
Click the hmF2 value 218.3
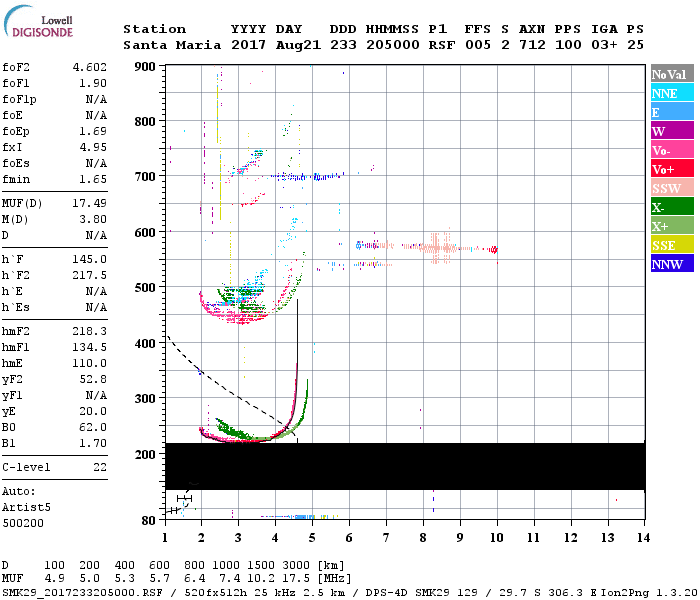90,331
